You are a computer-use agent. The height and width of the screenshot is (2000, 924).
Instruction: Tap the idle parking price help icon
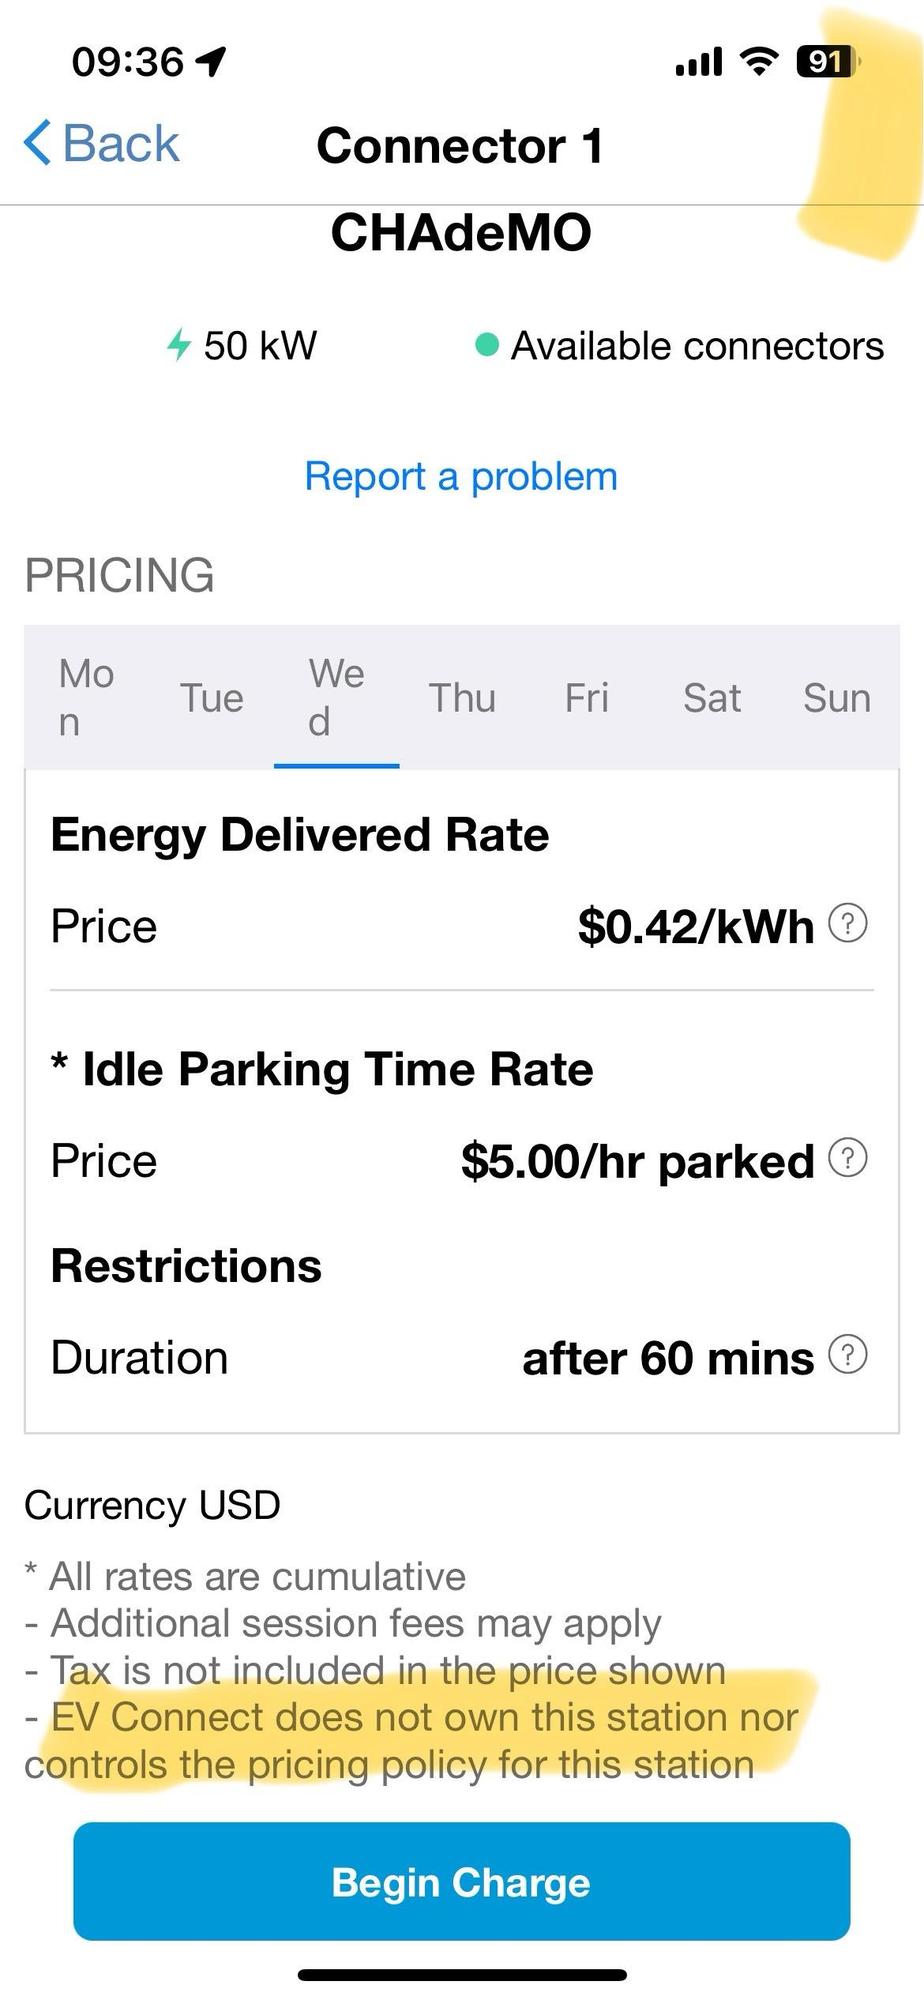[848, 1158]
